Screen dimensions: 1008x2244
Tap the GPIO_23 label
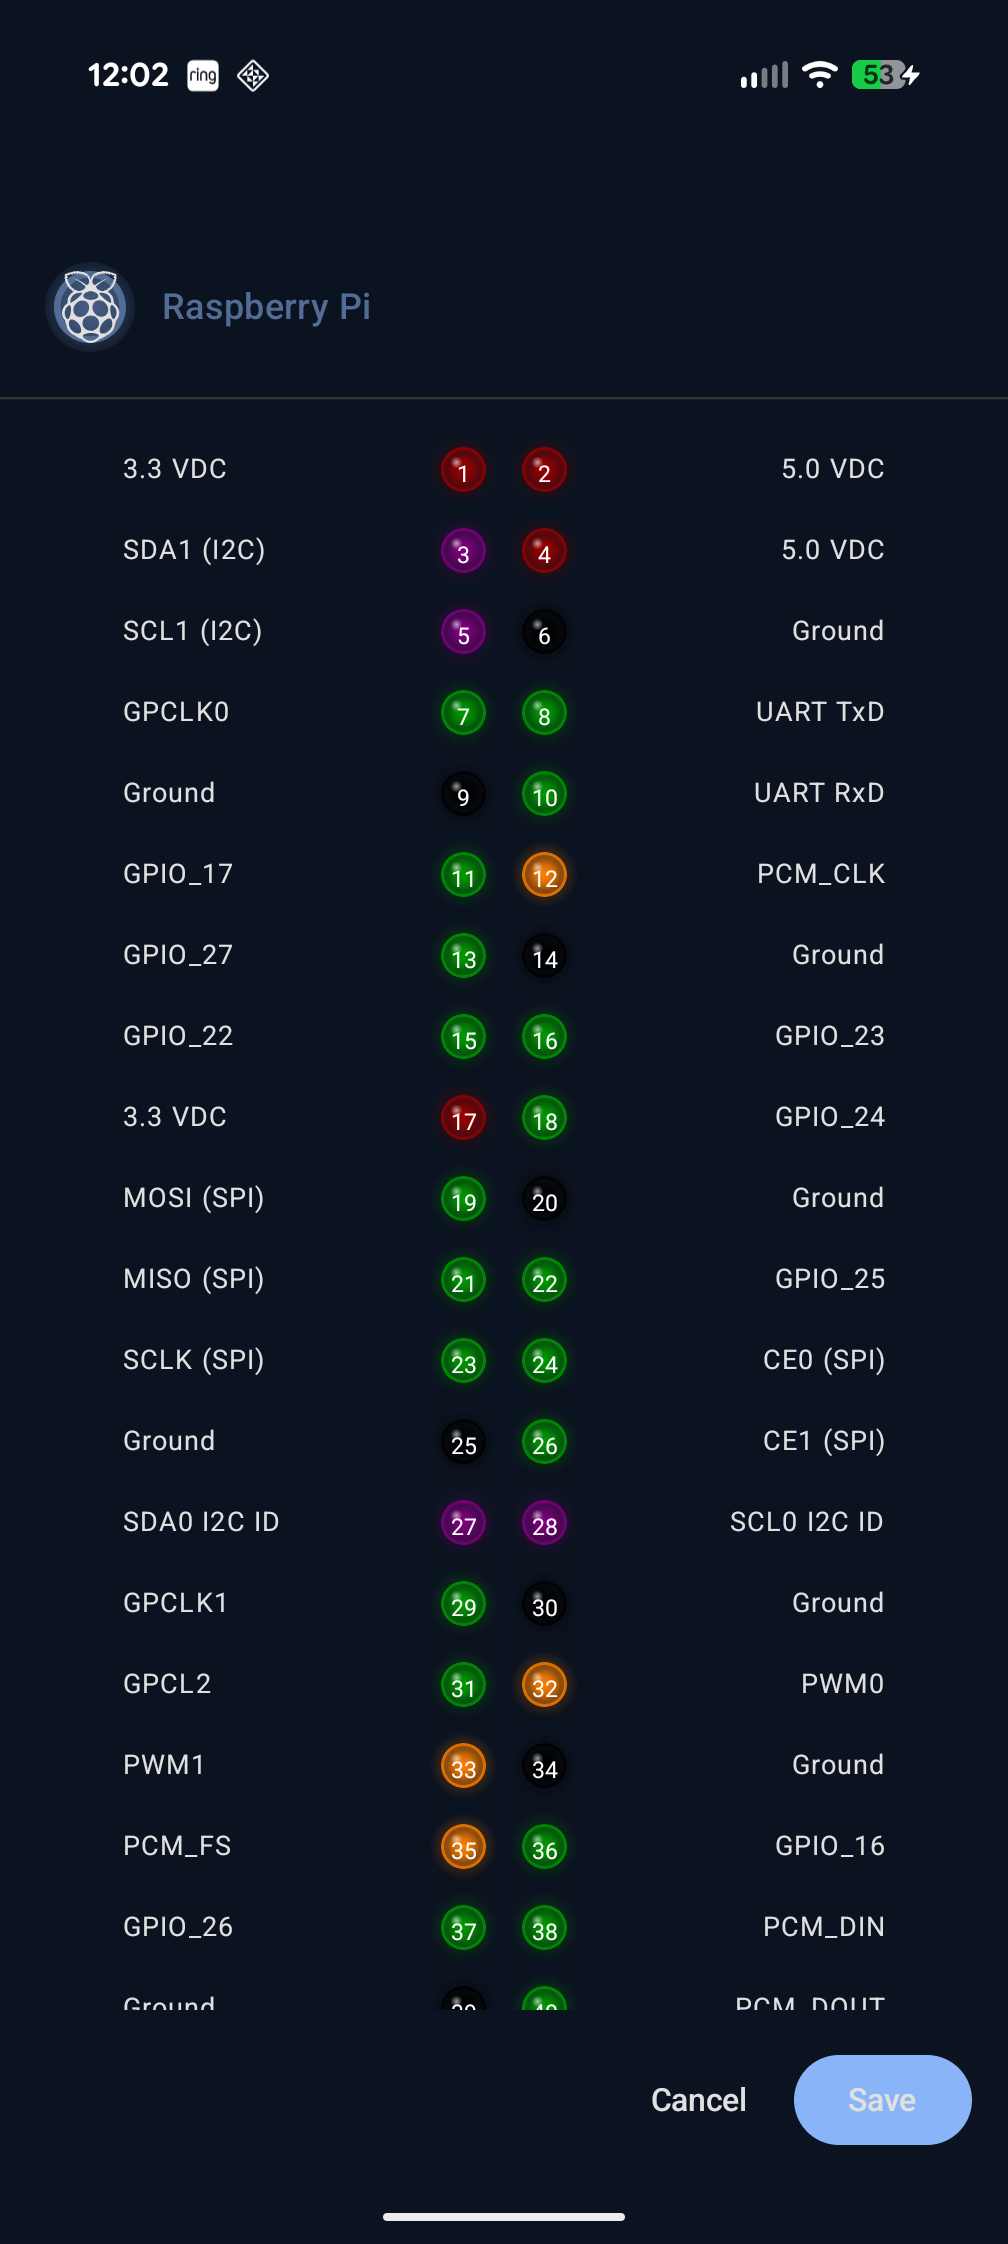830,1036
